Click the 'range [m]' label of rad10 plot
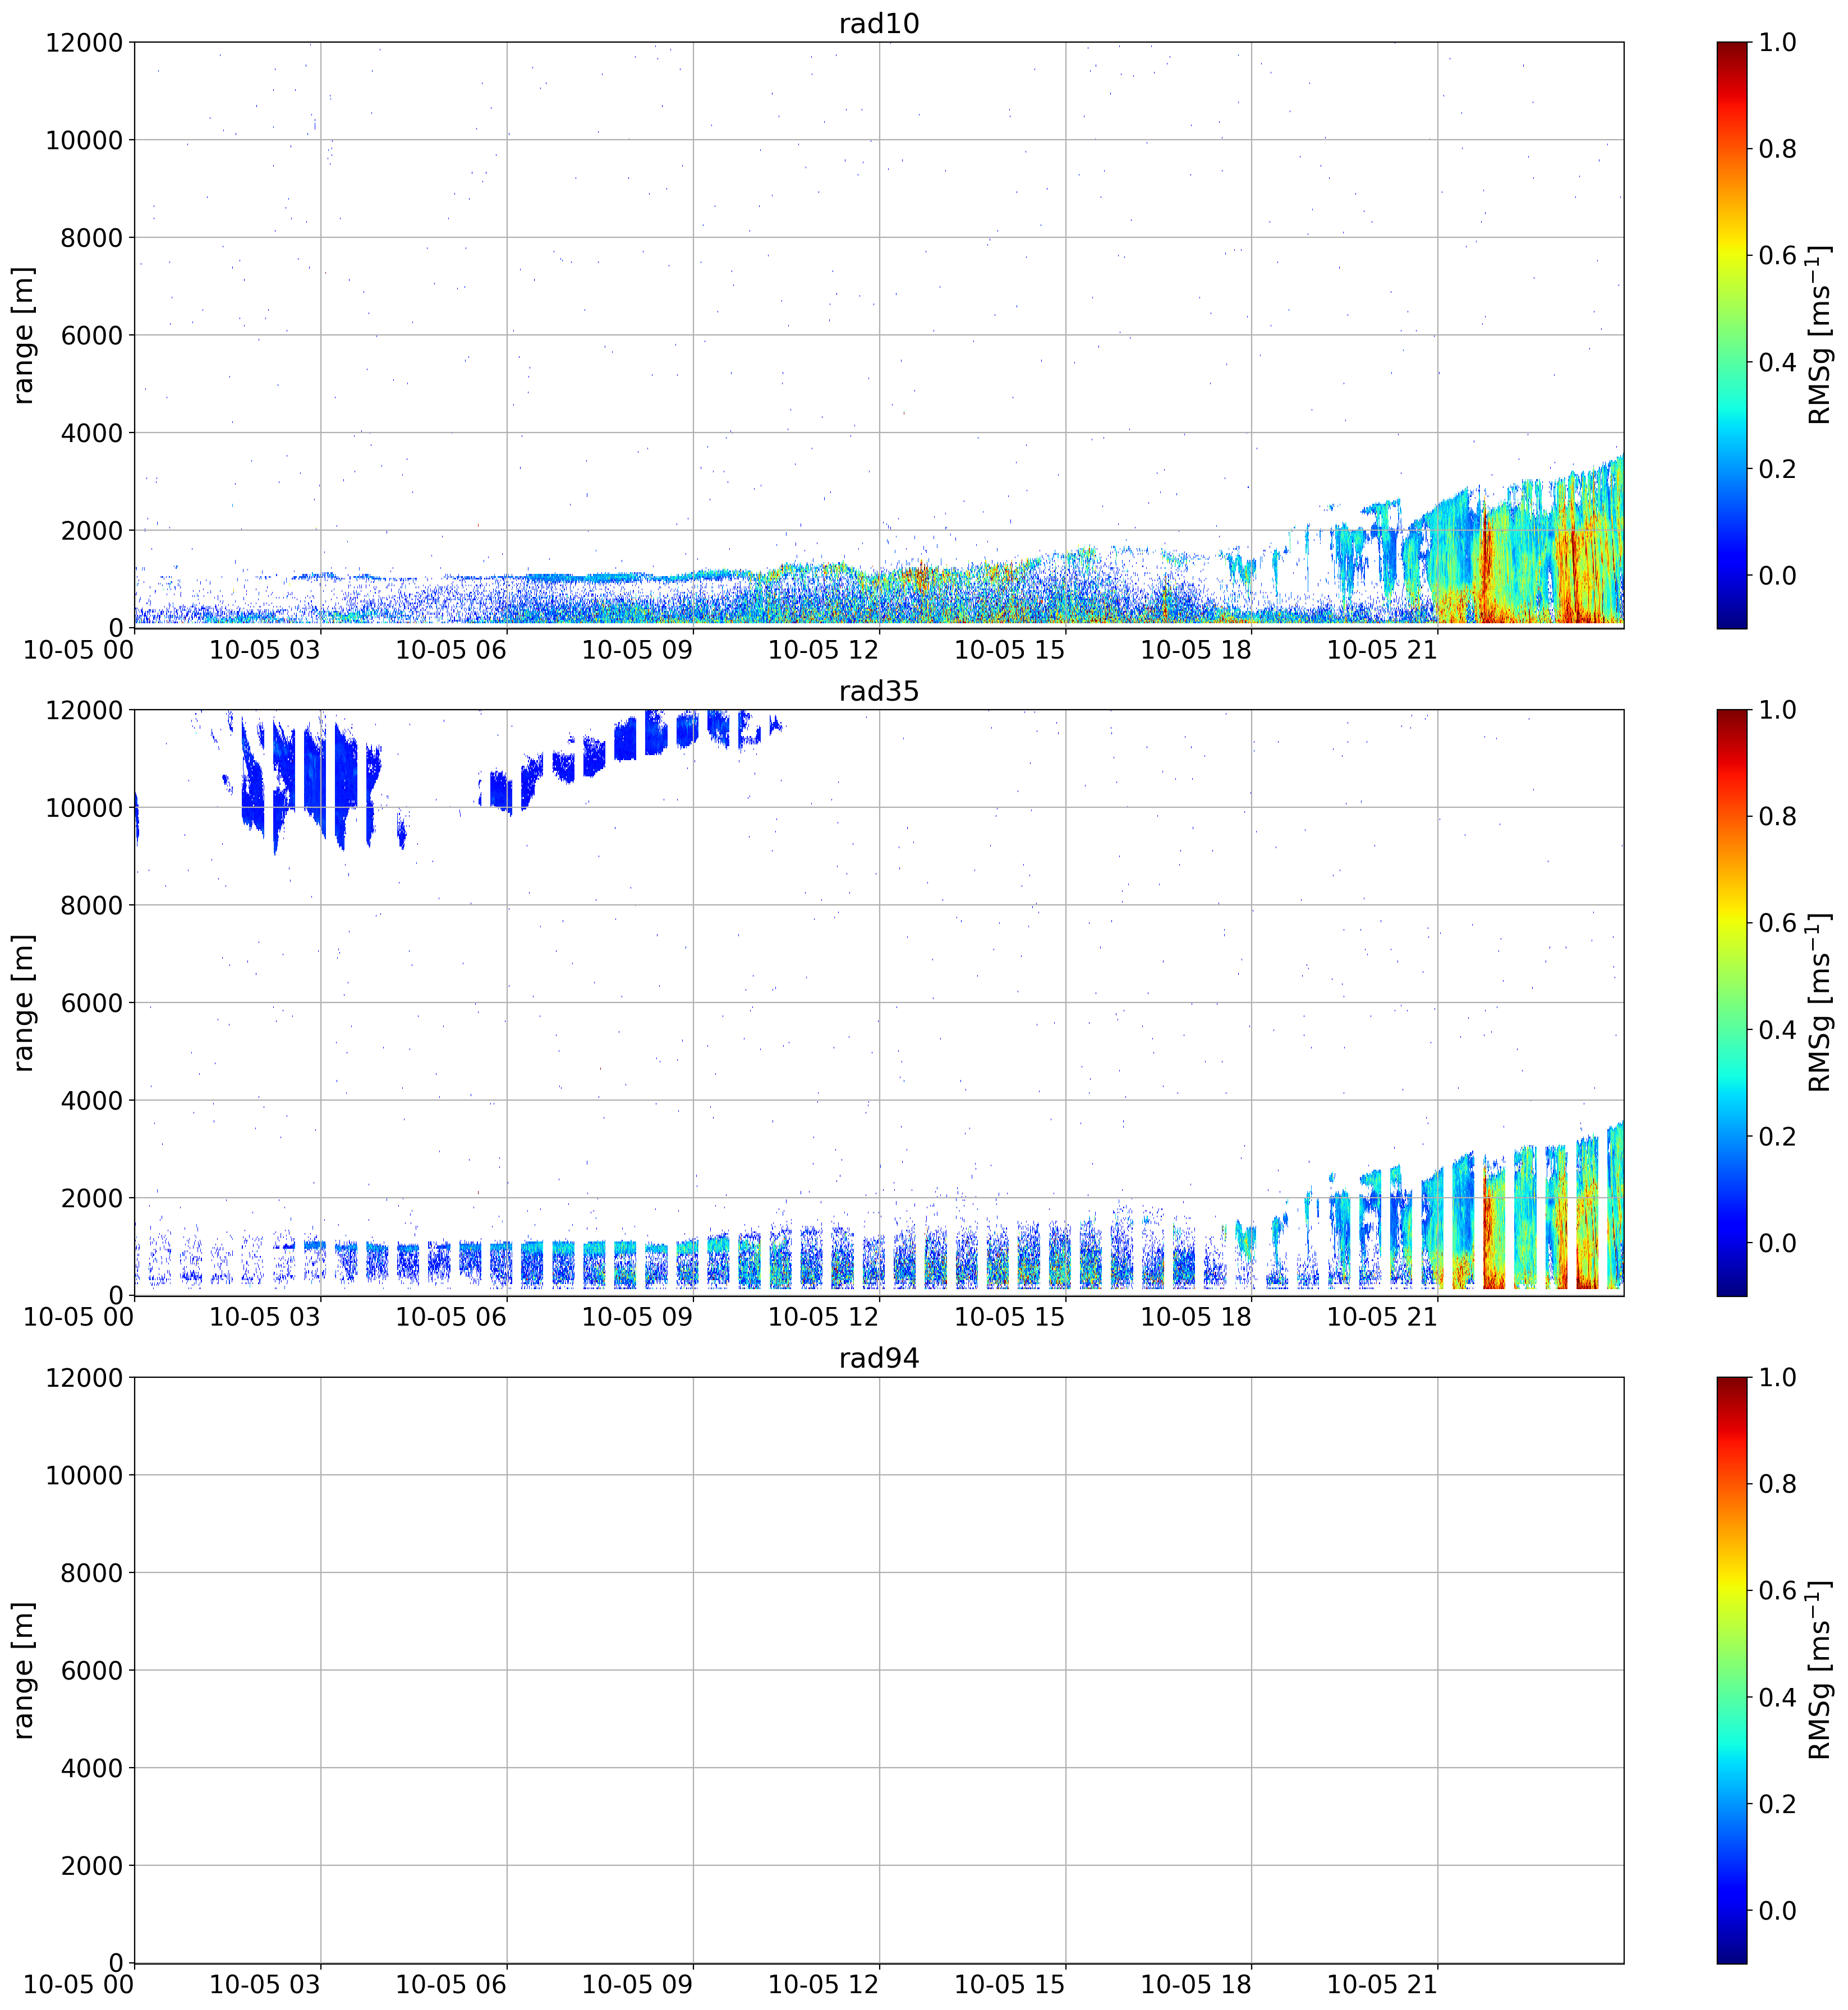Screen dimensions: 1848x2010 [23, 335]
